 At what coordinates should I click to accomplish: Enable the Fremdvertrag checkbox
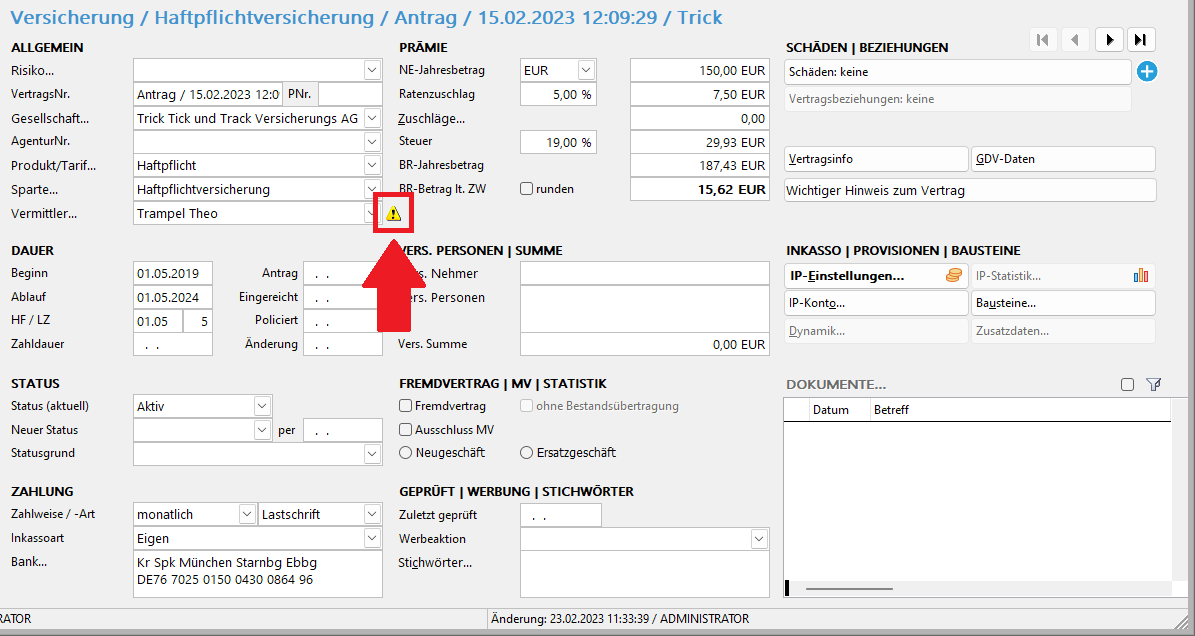[406, 406]
